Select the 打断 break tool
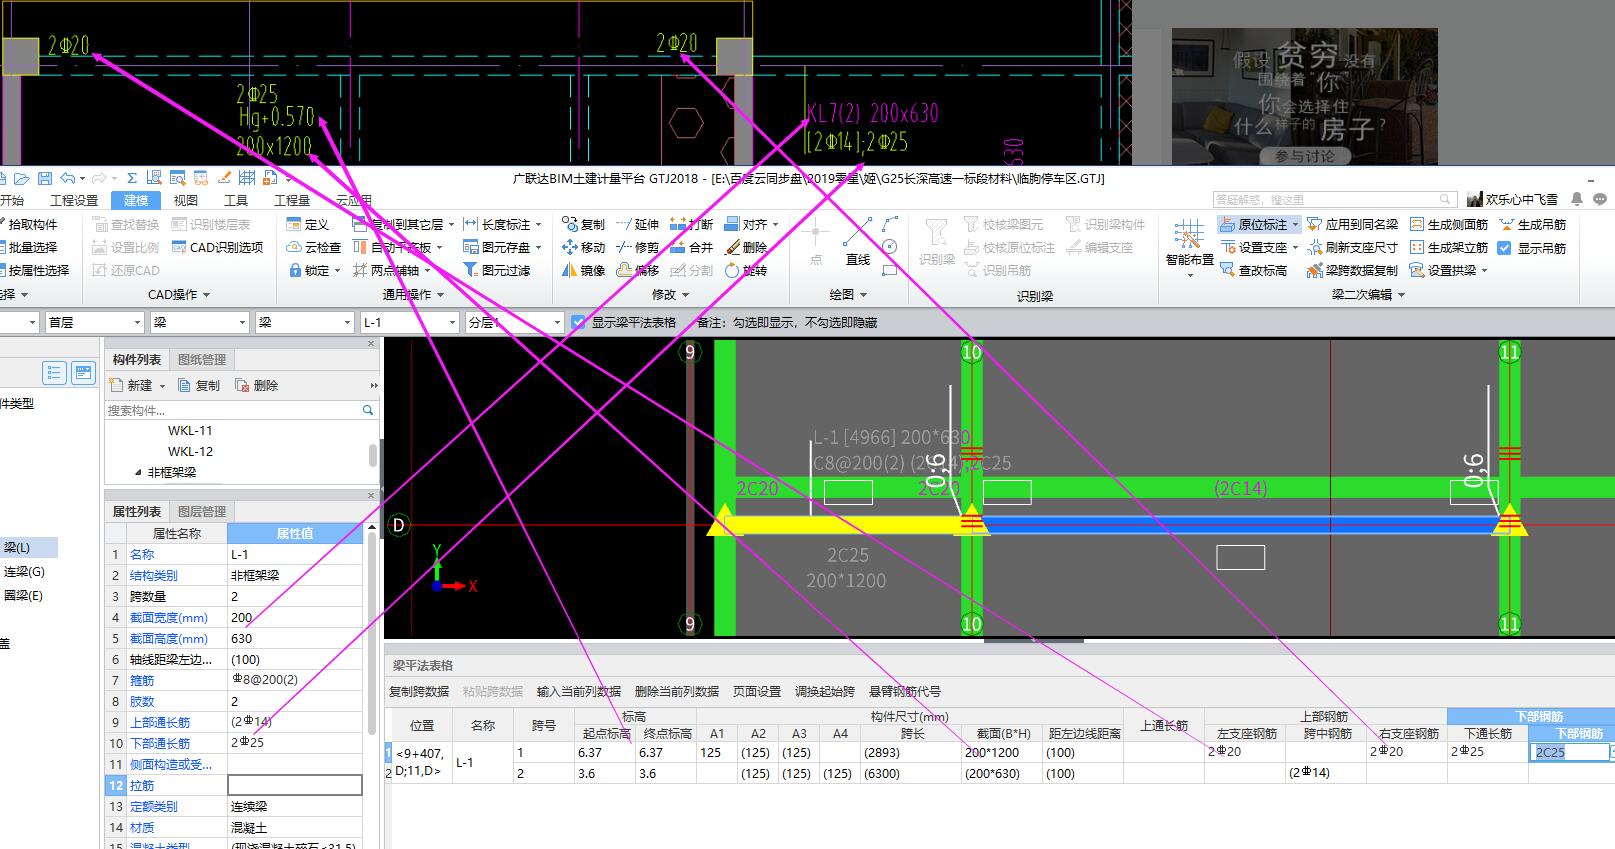 [691, 224]
